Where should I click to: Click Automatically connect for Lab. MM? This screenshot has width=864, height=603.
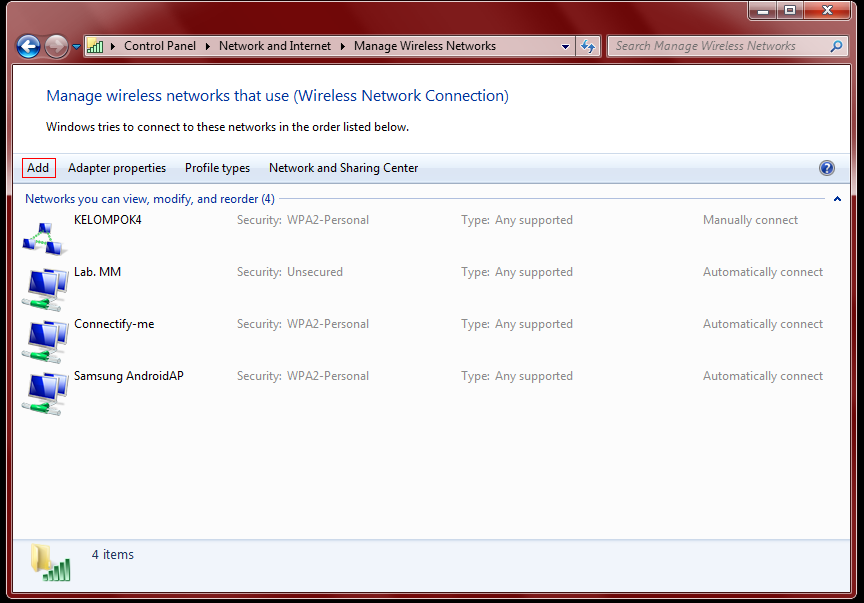click(x=763, y=272)
